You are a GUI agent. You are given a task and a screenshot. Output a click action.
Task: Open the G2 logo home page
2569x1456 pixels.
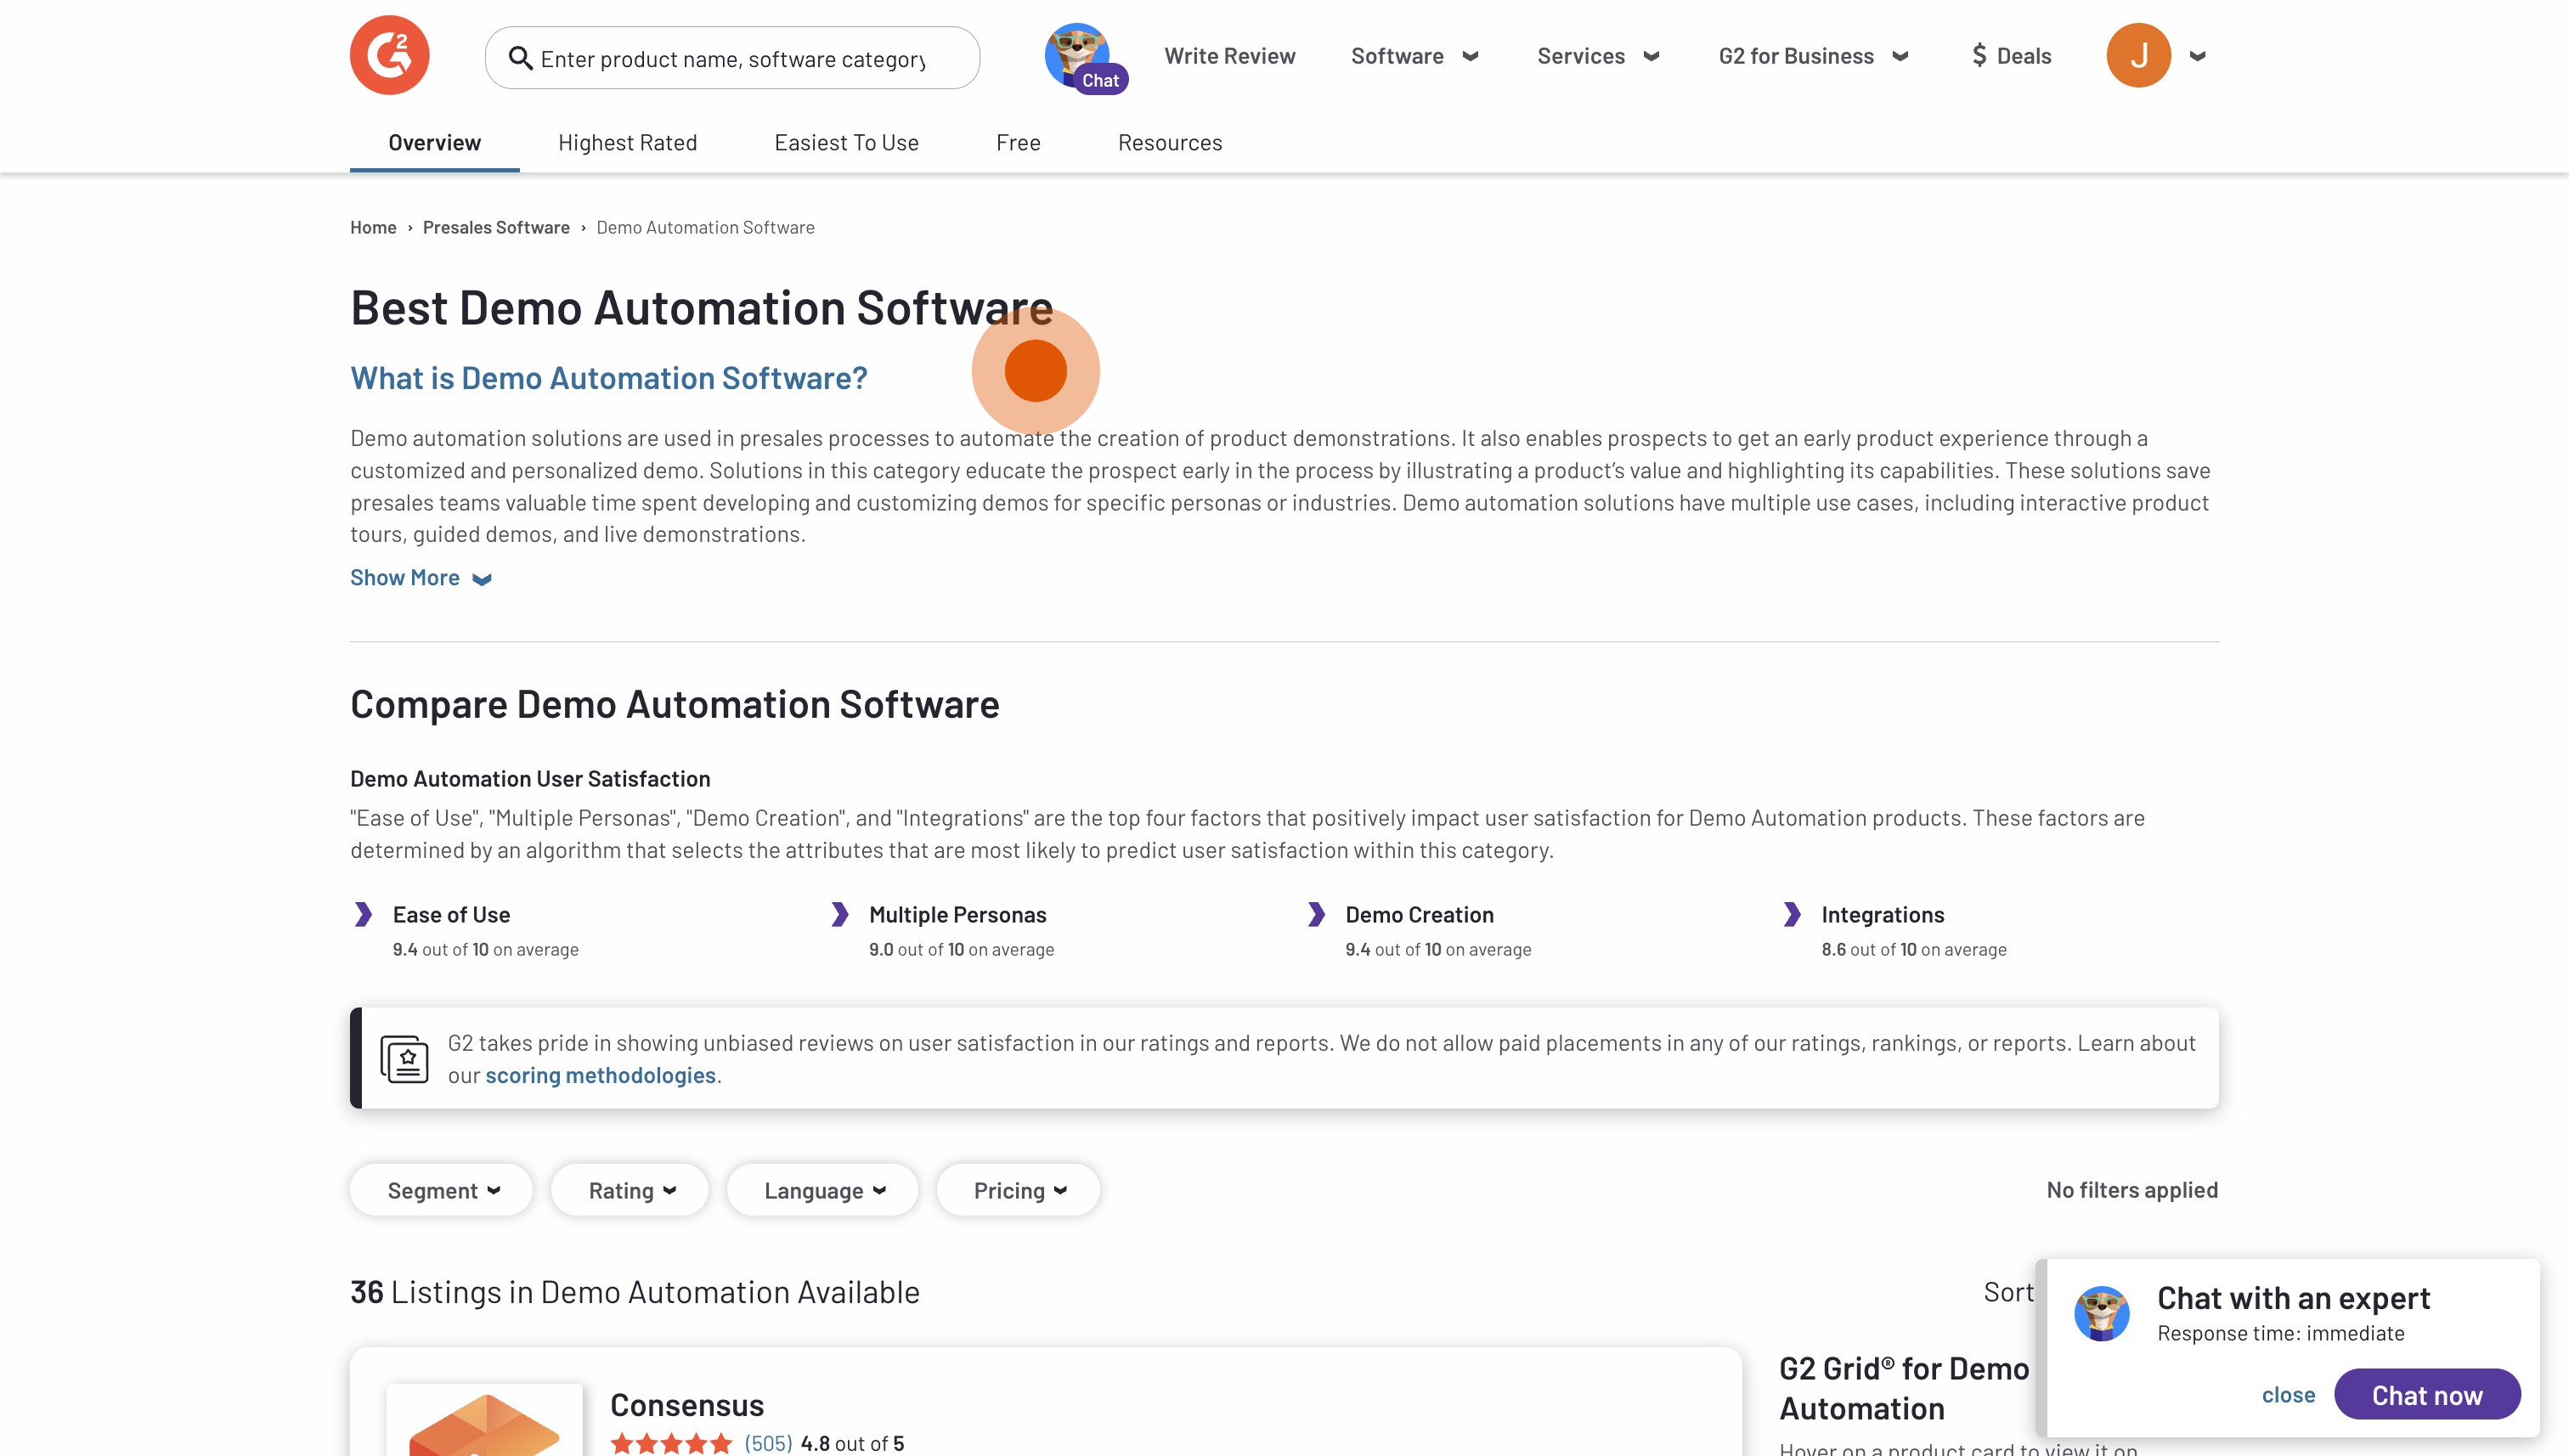pyautogui.click(x=389, y=55)
